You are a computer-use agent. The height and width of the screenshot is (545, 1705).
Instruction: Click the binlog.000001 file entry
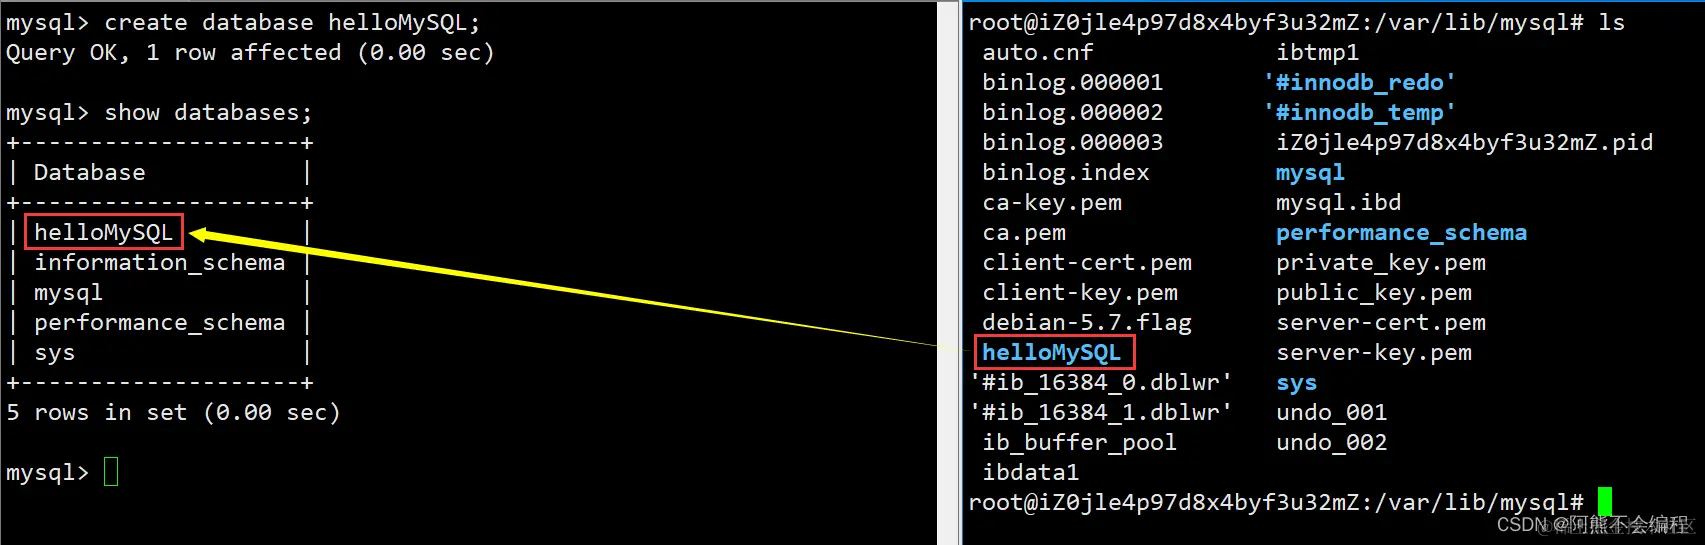(1073, 82)
